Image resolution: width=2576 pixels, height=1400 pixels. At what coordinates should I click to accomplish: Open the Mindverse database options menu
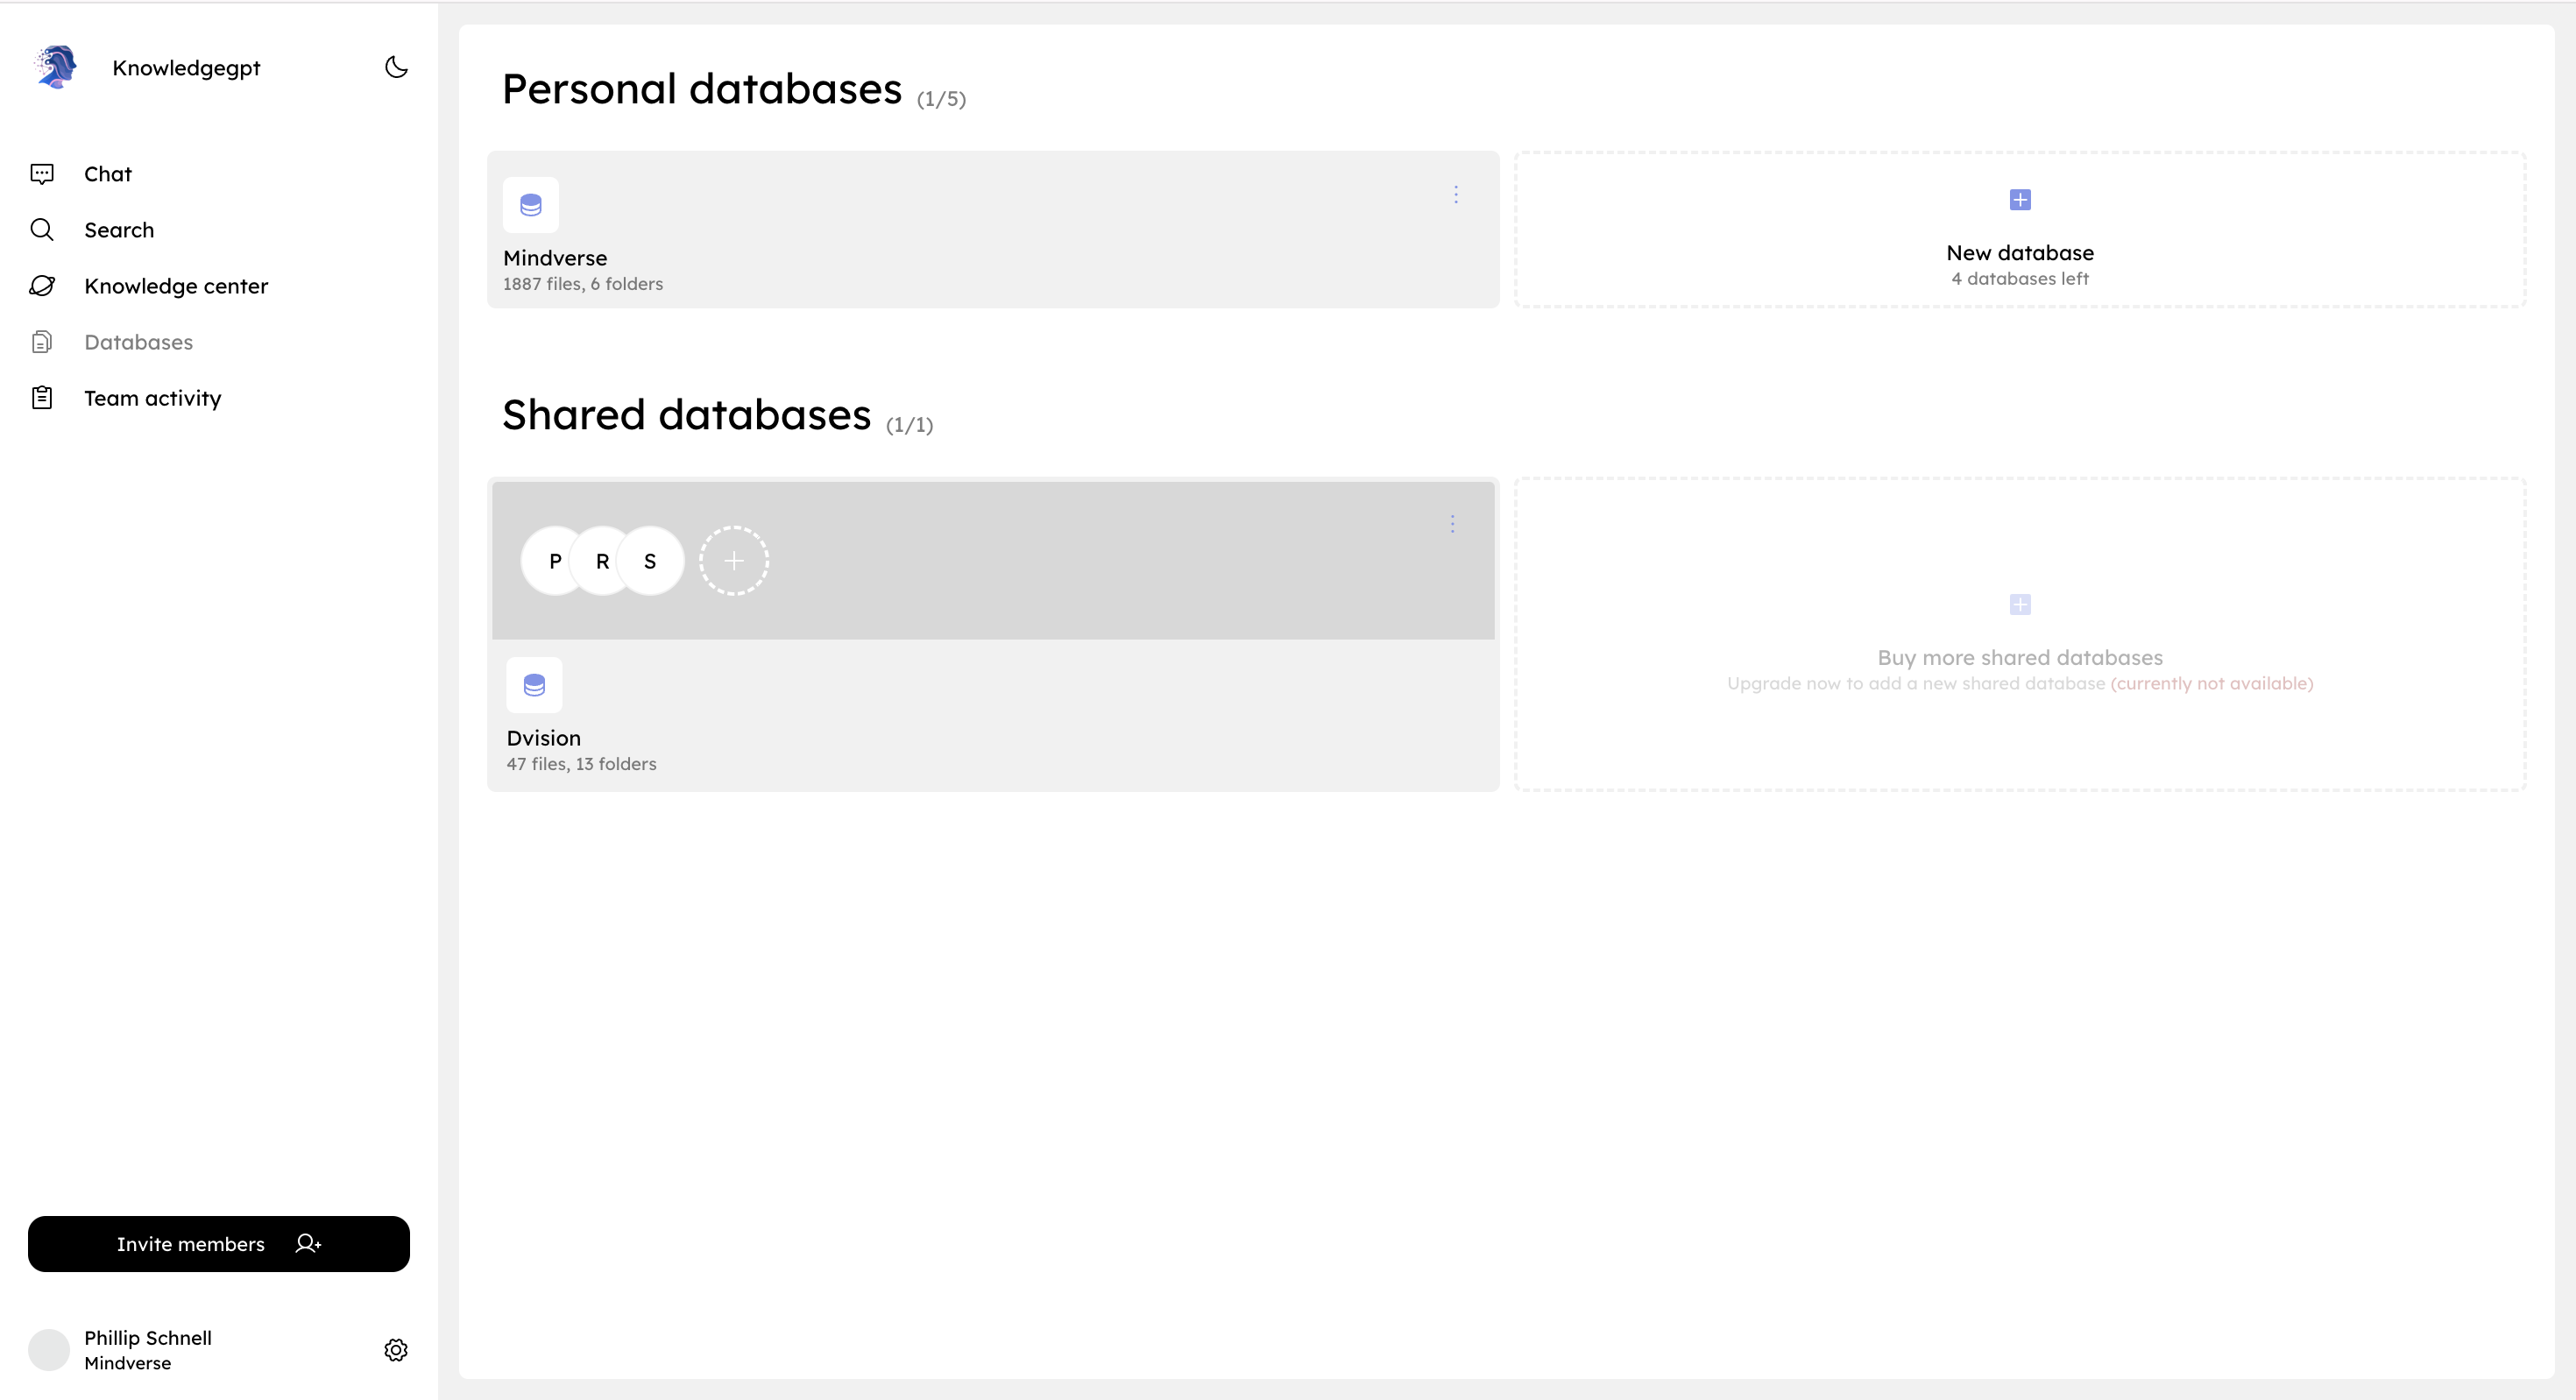click(1456, 195)
